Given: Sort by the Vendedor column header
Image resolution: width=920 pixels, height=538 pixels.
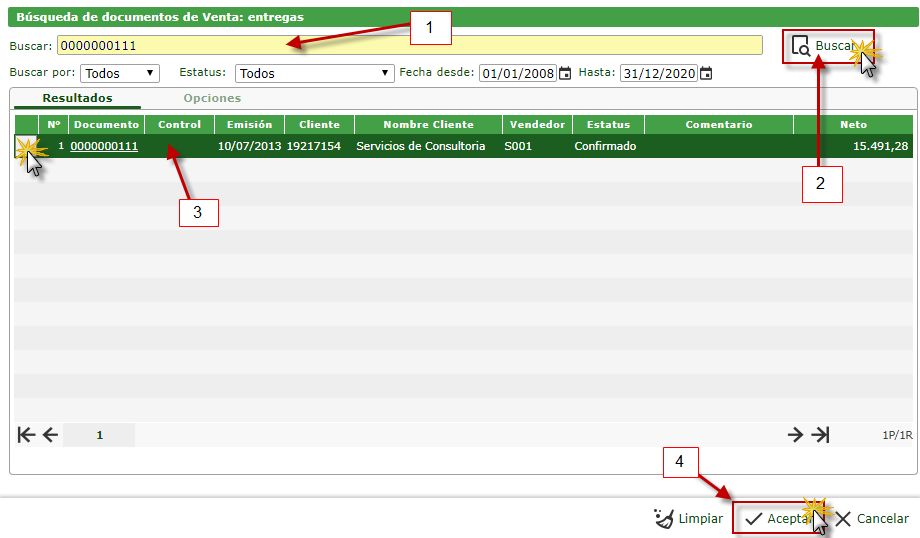Looking at the screenshot, I should point(537,124).
